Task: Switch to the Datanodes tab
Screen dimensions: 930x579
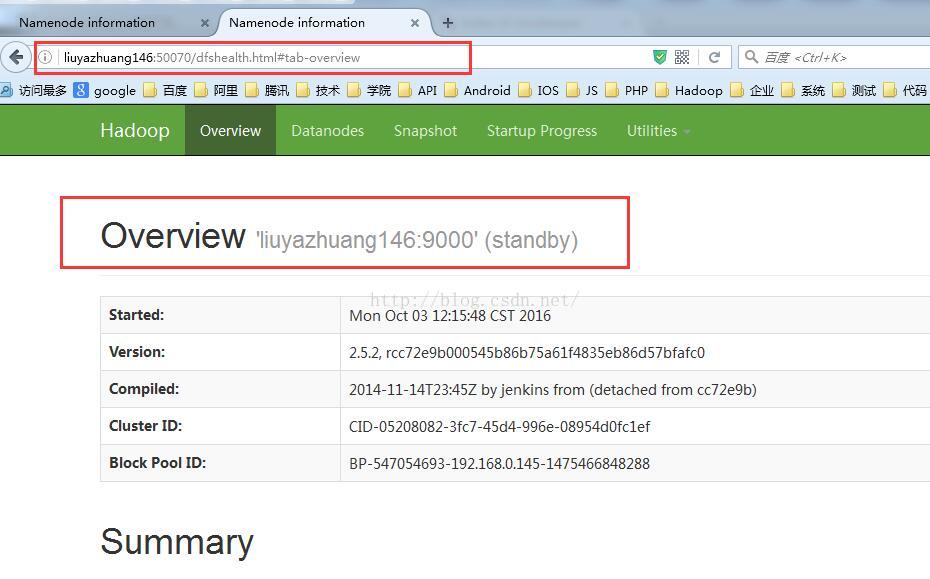Action: [327, 131]
